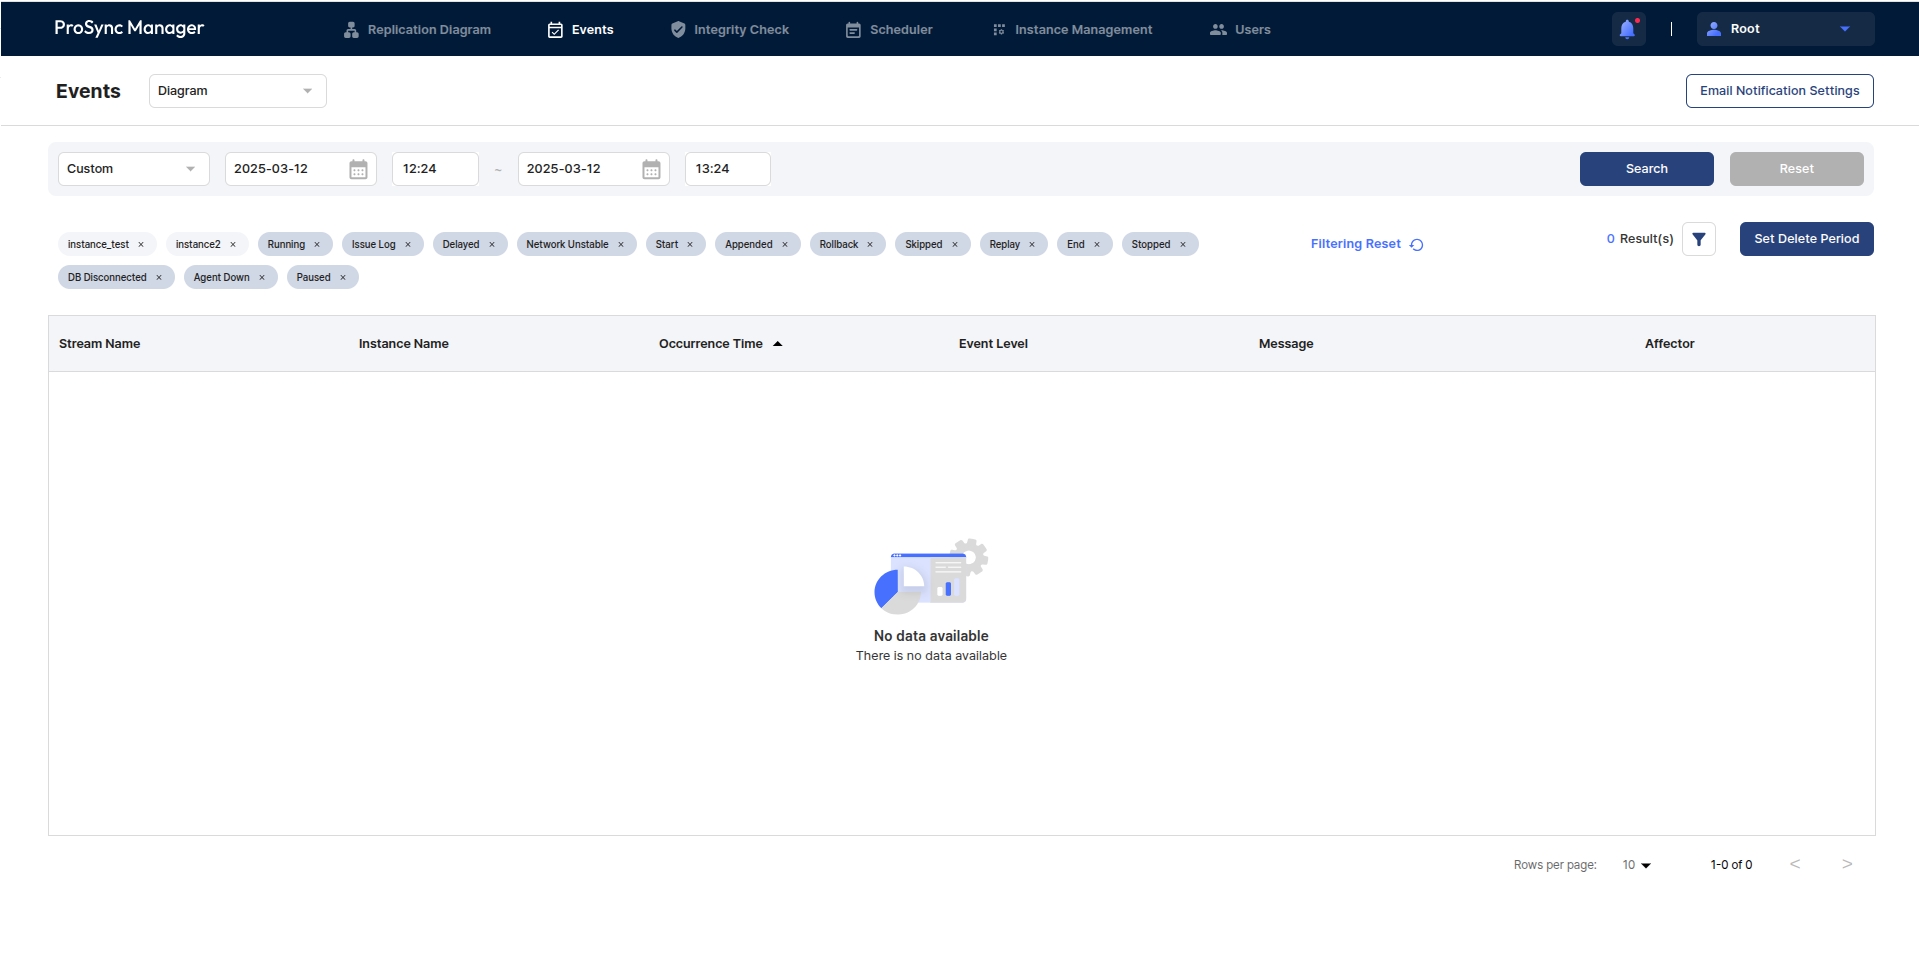Click the Search button

pos(1646,169)
